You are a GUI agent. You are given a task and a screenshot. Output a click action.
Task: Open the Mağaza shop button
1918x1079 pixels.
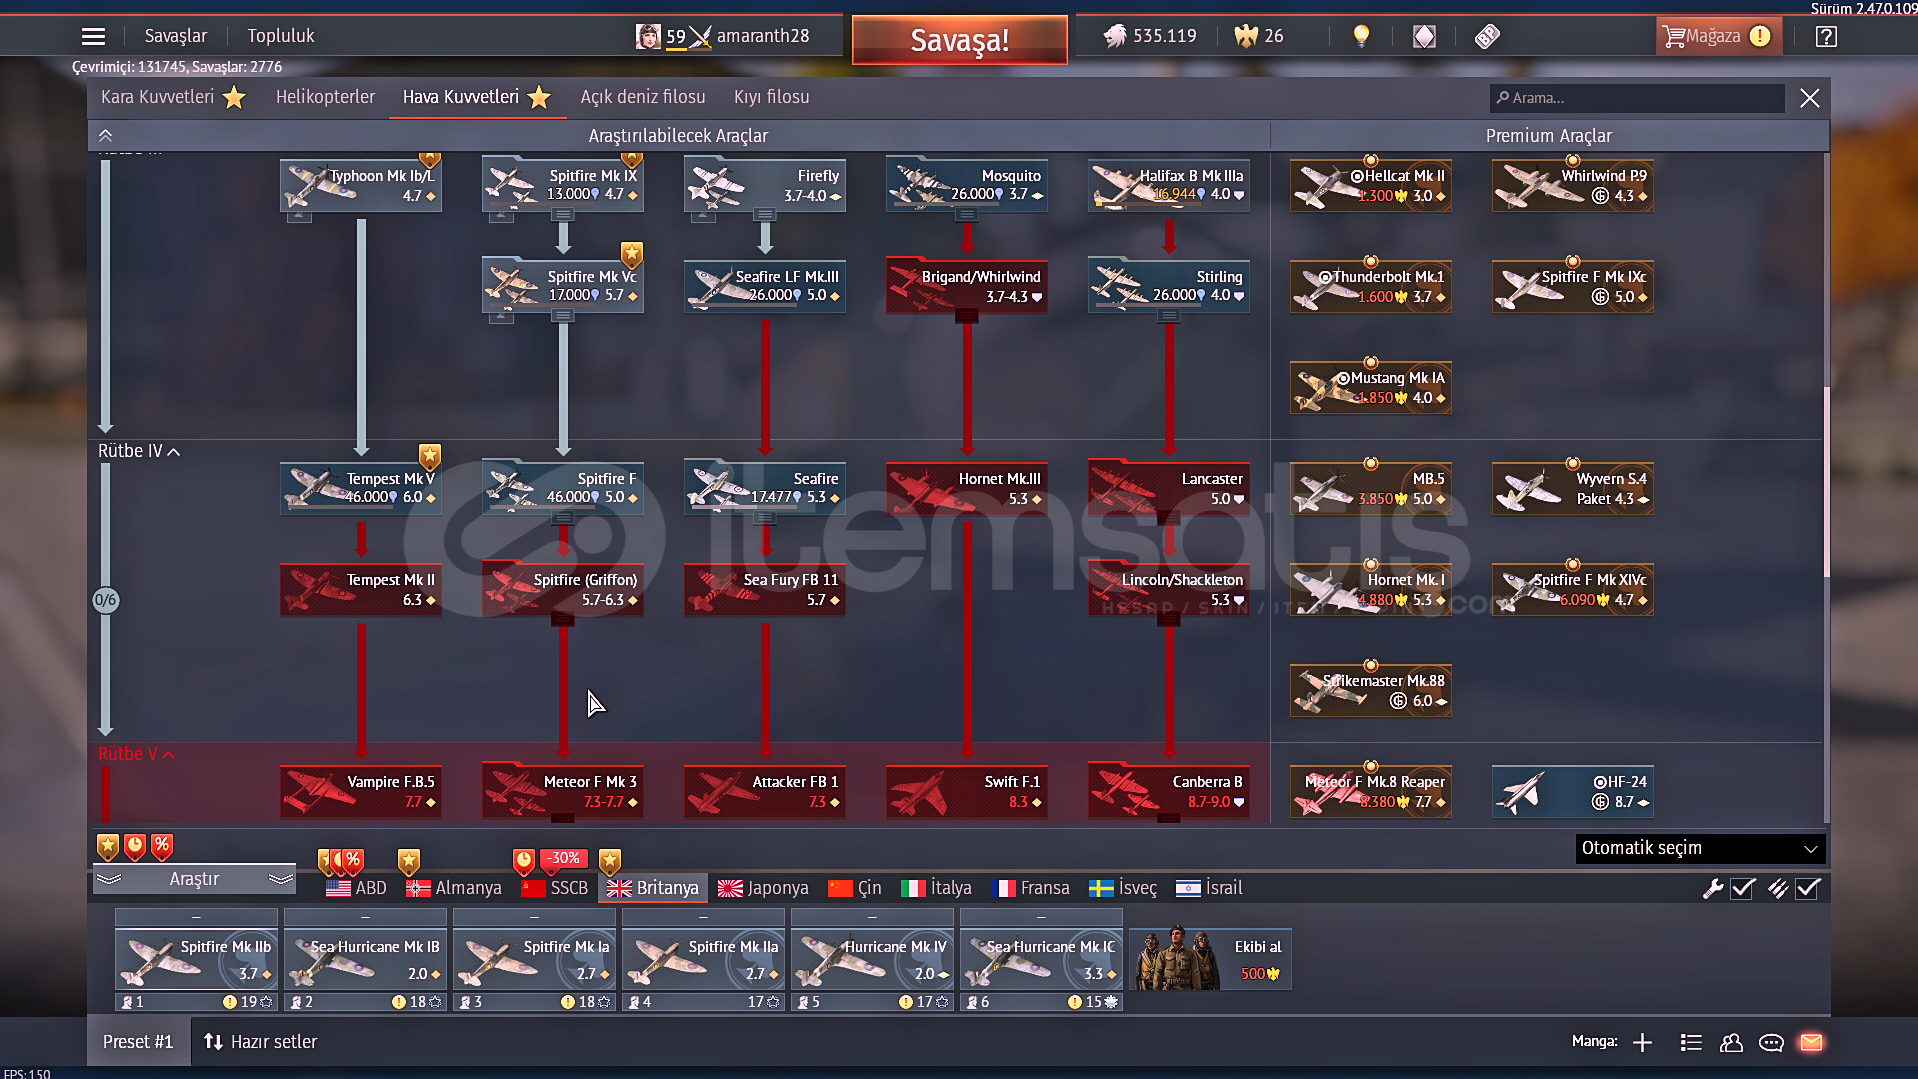click(1718, 36)
